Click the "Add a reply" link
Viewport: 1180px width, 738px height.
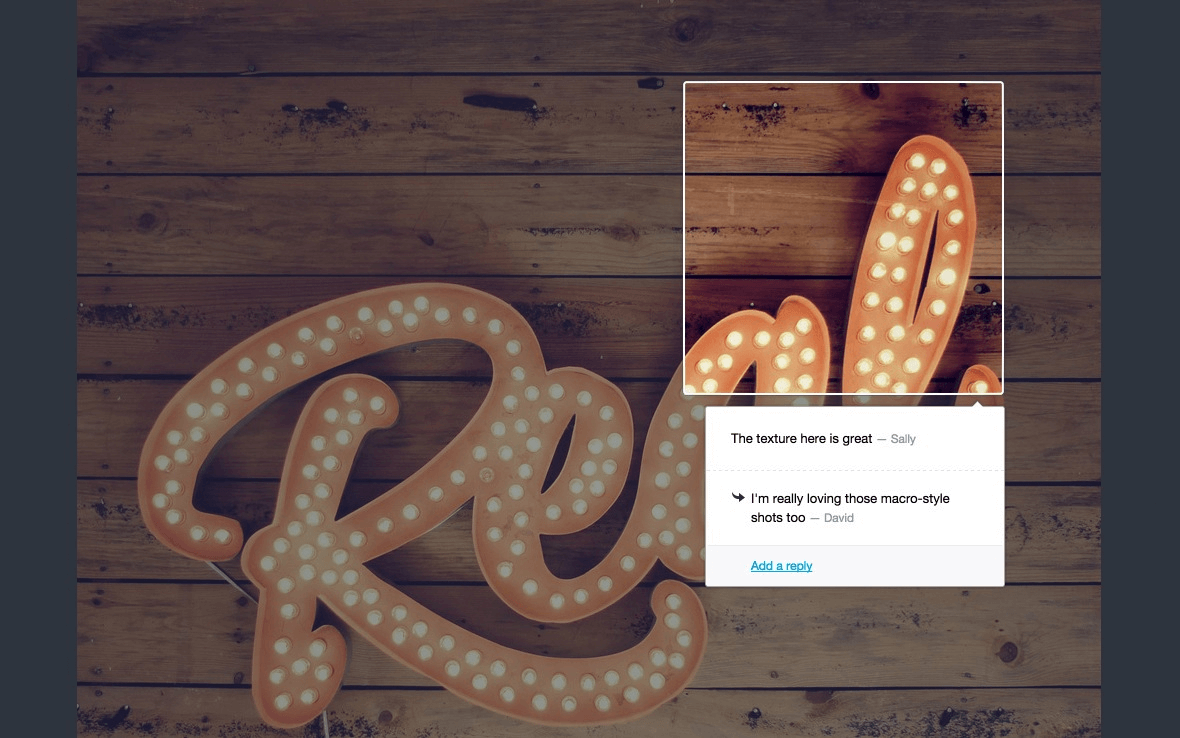(781, 566)
